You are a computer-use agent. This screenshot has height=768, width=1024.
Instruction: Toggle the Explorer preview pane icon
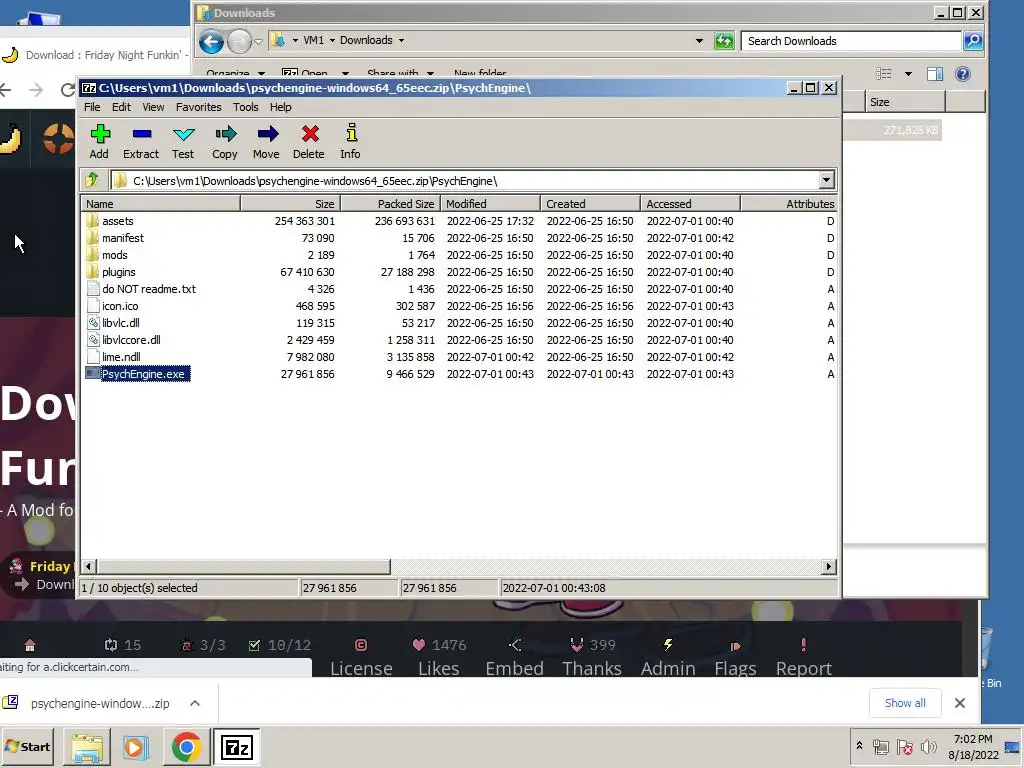[935, 74]
